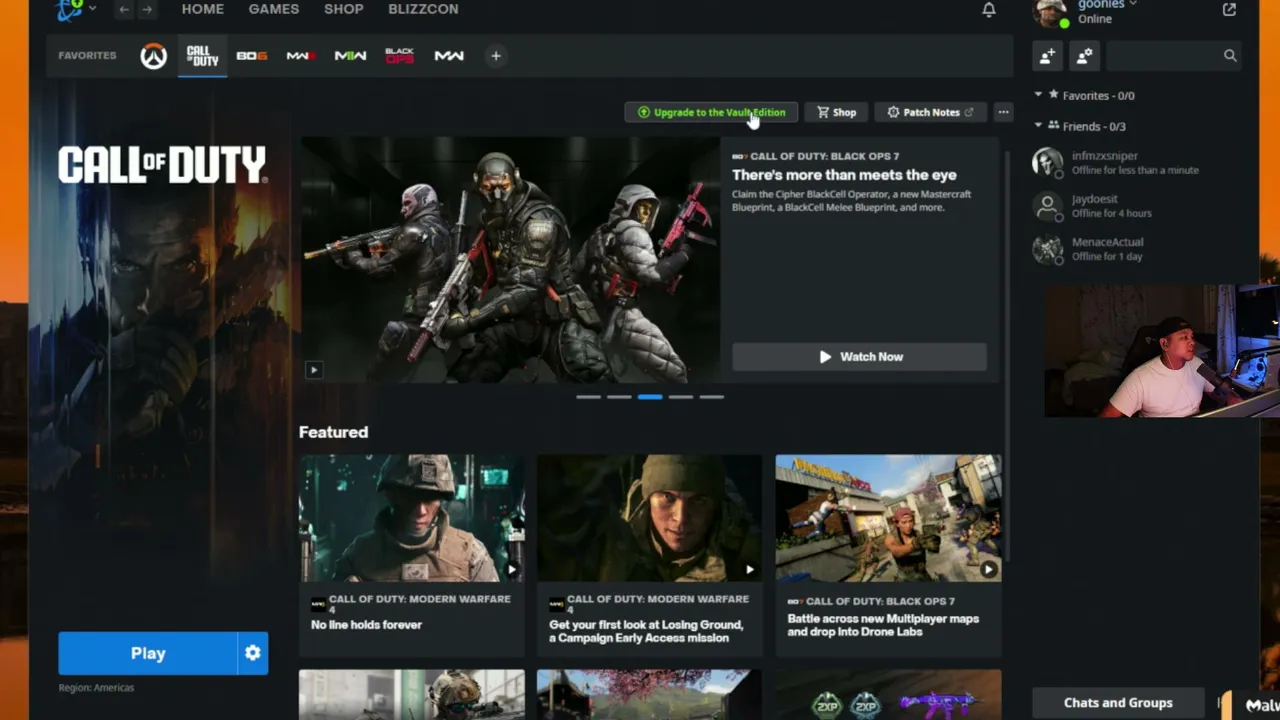Screen dimensions: 1280x720
Task: Click the video icon on the banner
Action: 313,370
